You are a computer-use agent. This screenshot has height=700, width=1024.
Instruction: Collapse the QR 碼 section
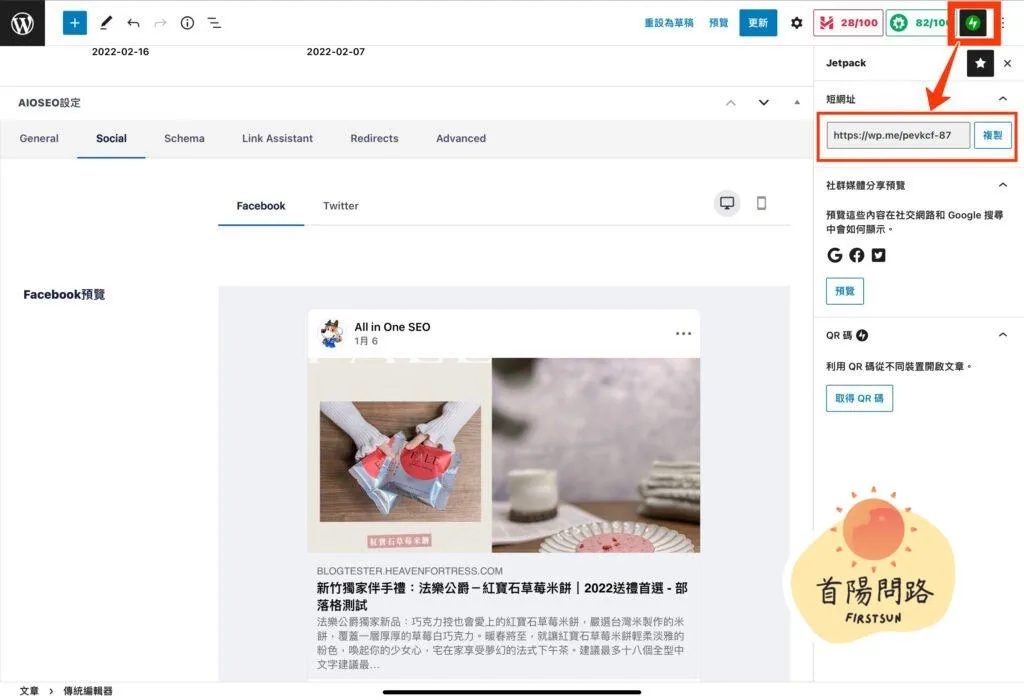tap(1003, 335)
